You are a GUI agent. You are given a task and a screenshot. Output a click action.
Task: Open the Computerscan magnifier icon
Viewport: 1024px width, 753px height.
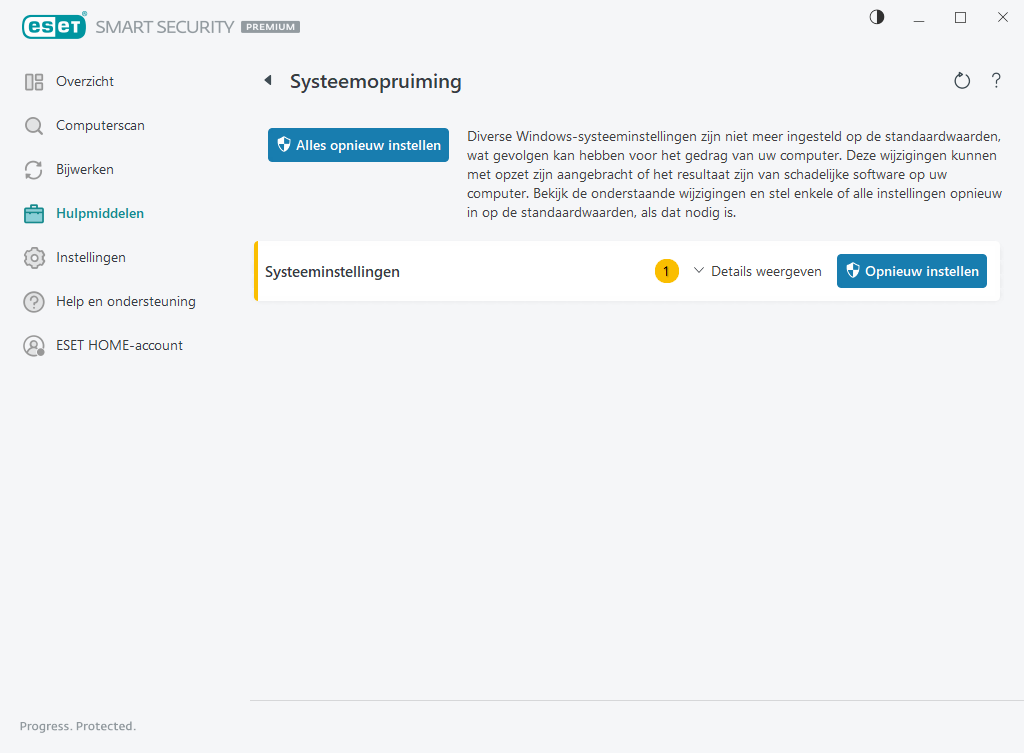tap(33, 125)
